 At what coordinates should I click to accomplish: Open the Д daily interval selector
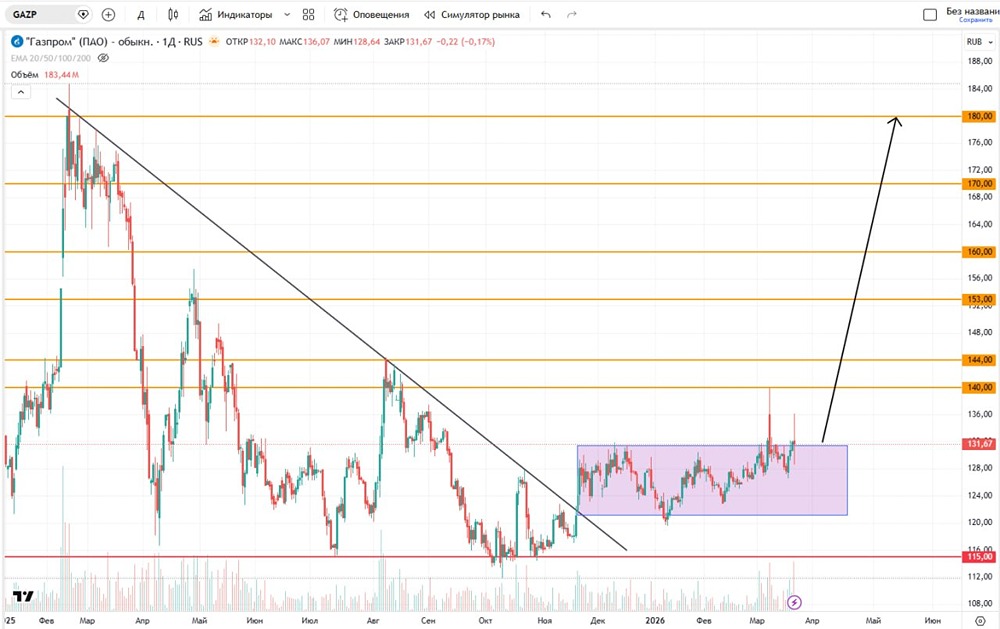coord(141,15)
